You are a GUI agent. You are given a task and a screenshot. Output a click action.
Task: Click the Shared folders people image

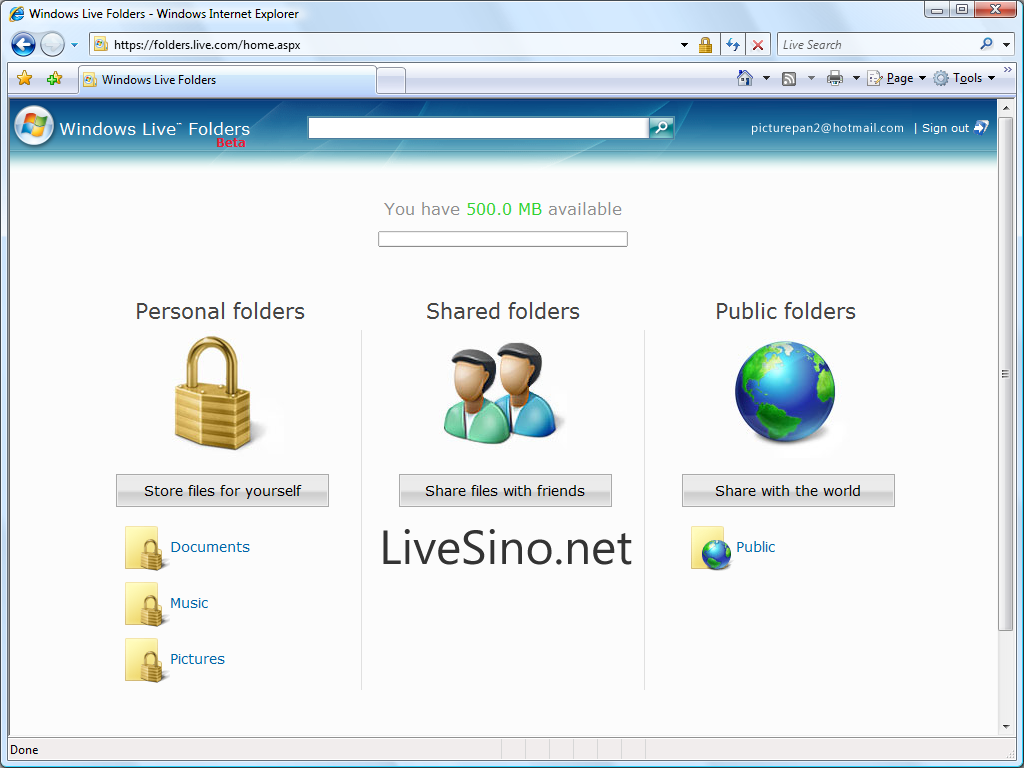(x=501, y=392)
